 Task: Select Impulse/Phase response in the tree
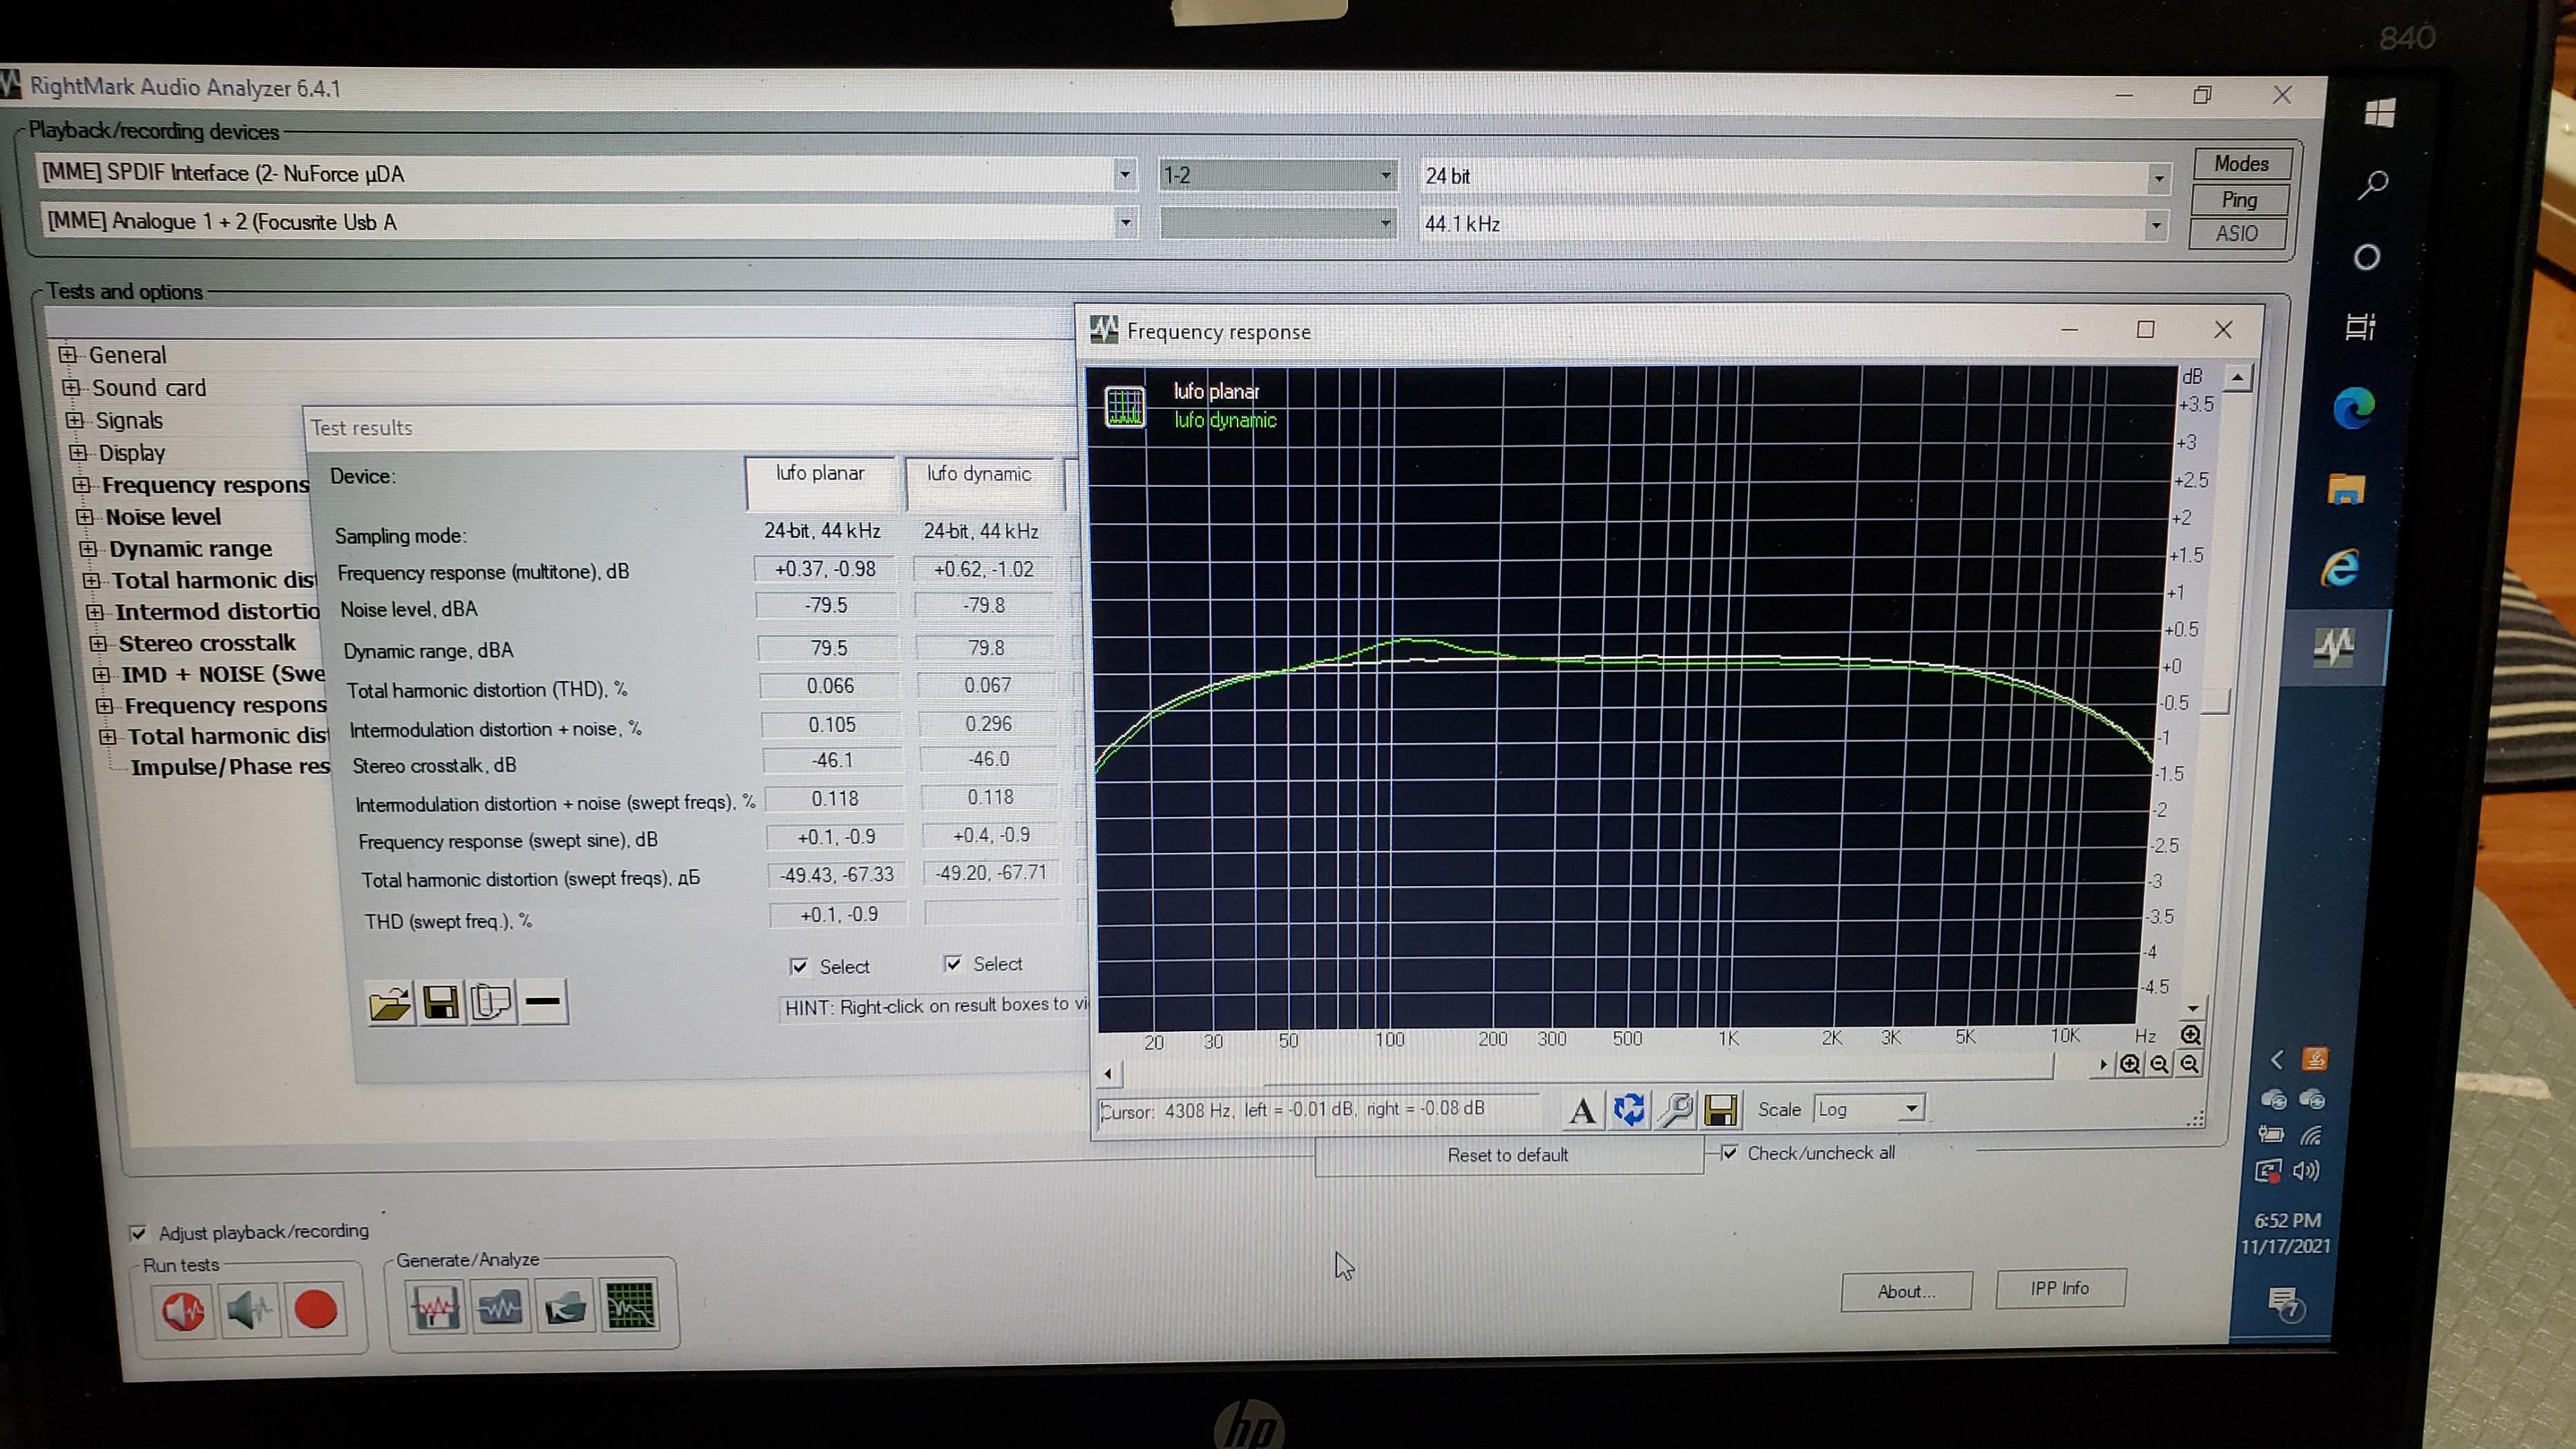(x=230, y=767)
